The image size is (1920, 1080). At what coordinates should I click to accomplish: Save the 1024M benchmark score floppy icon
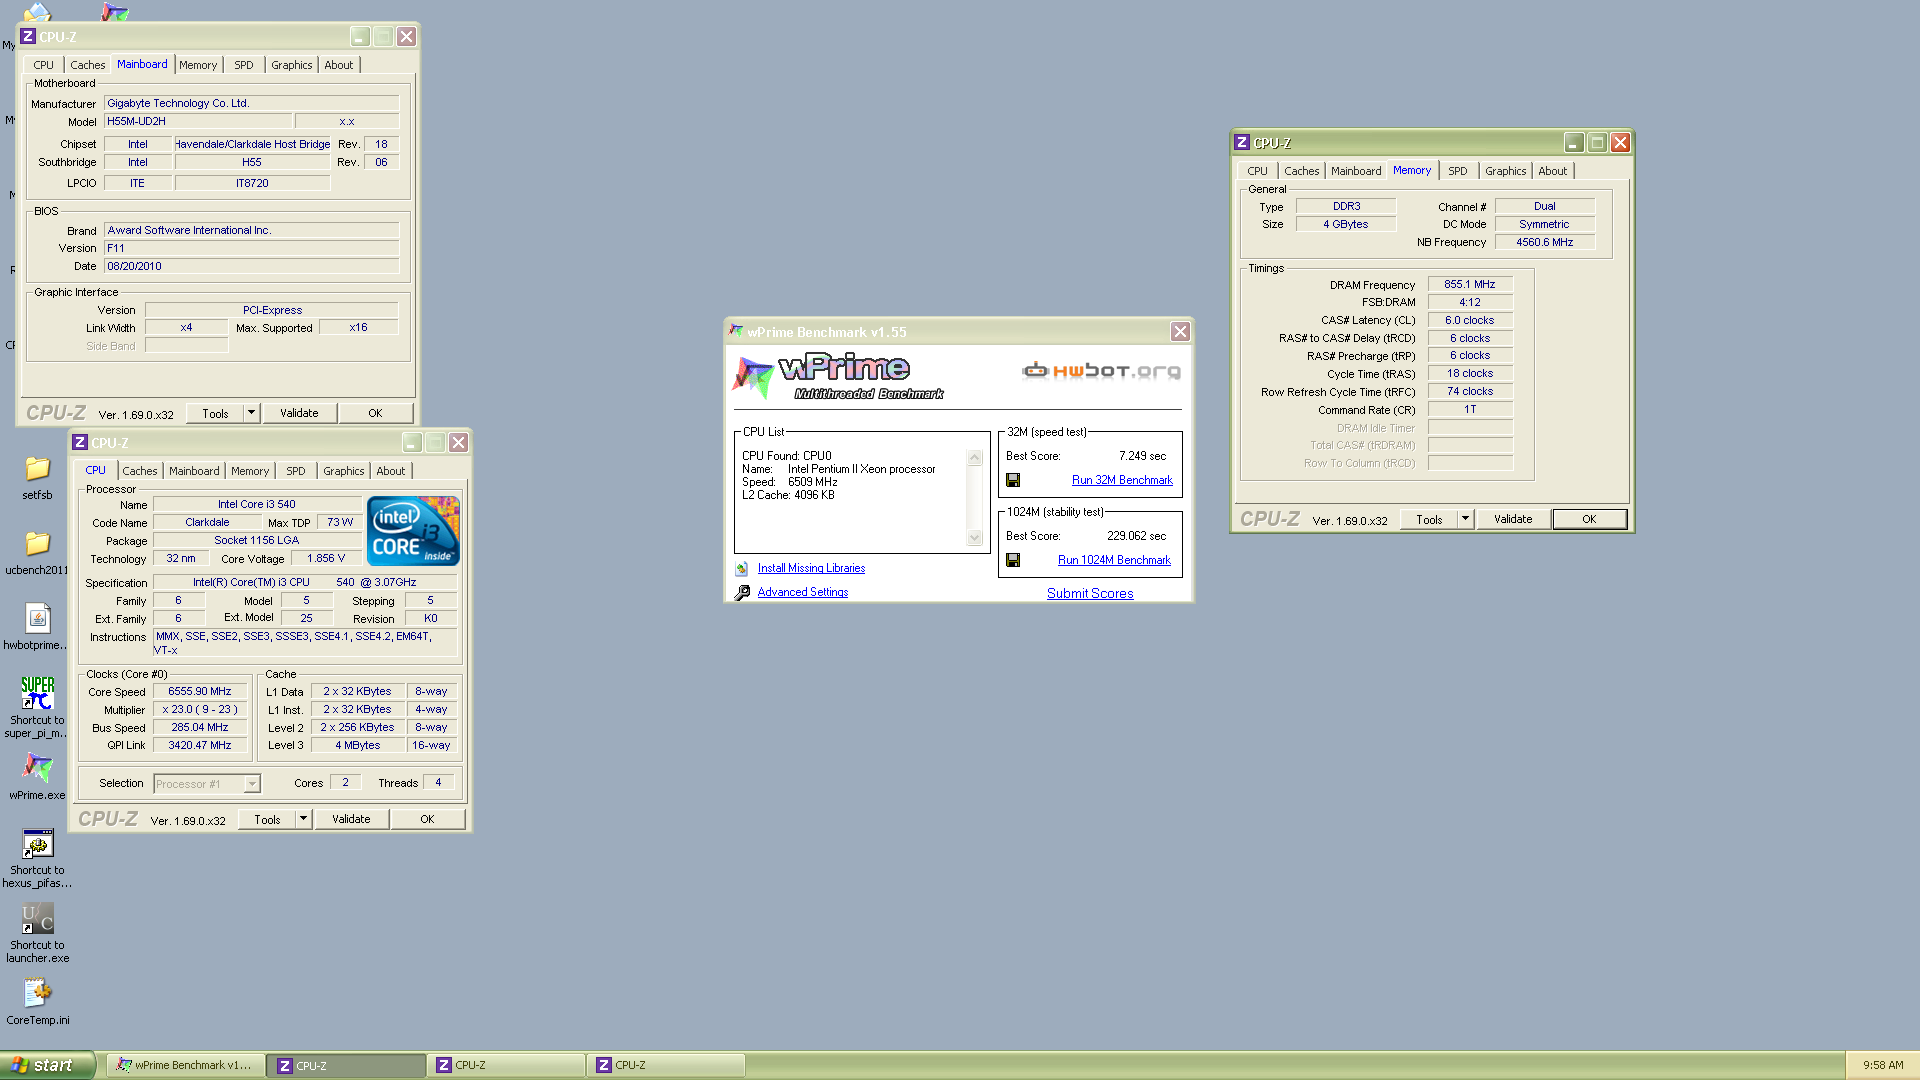pos(1013,560)
